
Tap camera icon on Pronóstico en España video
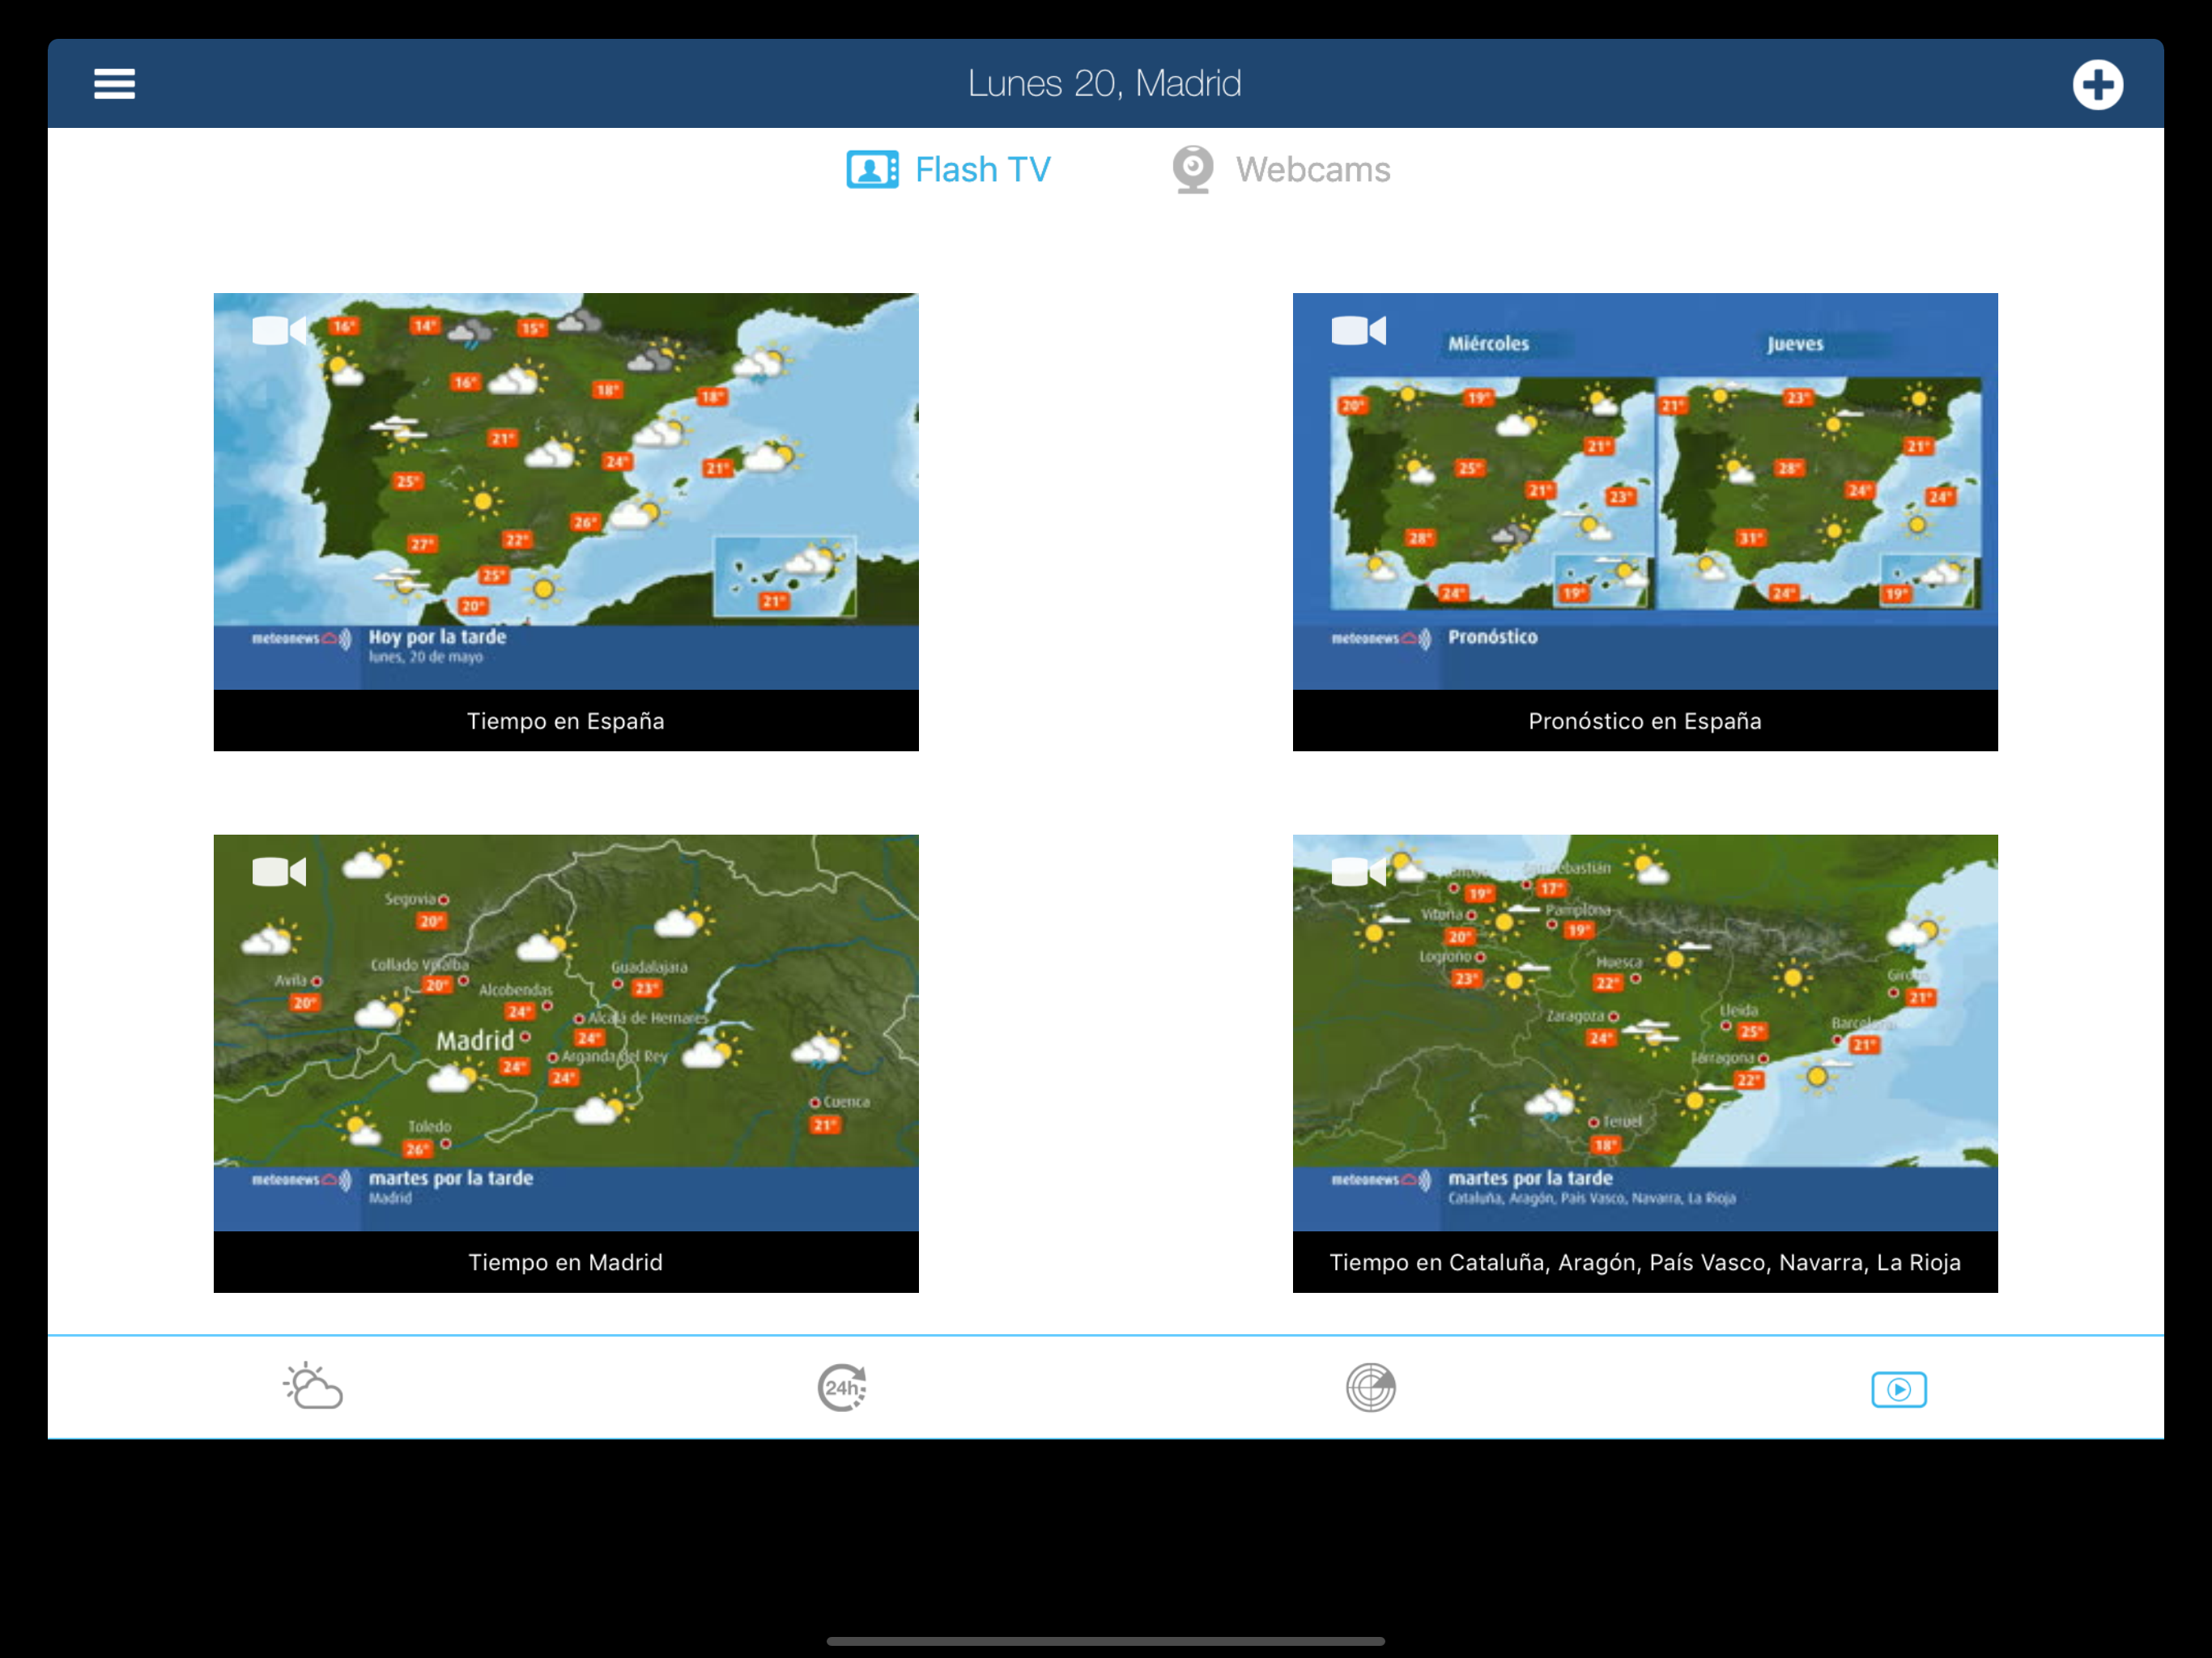pyautogui.click(x=1358, y=330)
